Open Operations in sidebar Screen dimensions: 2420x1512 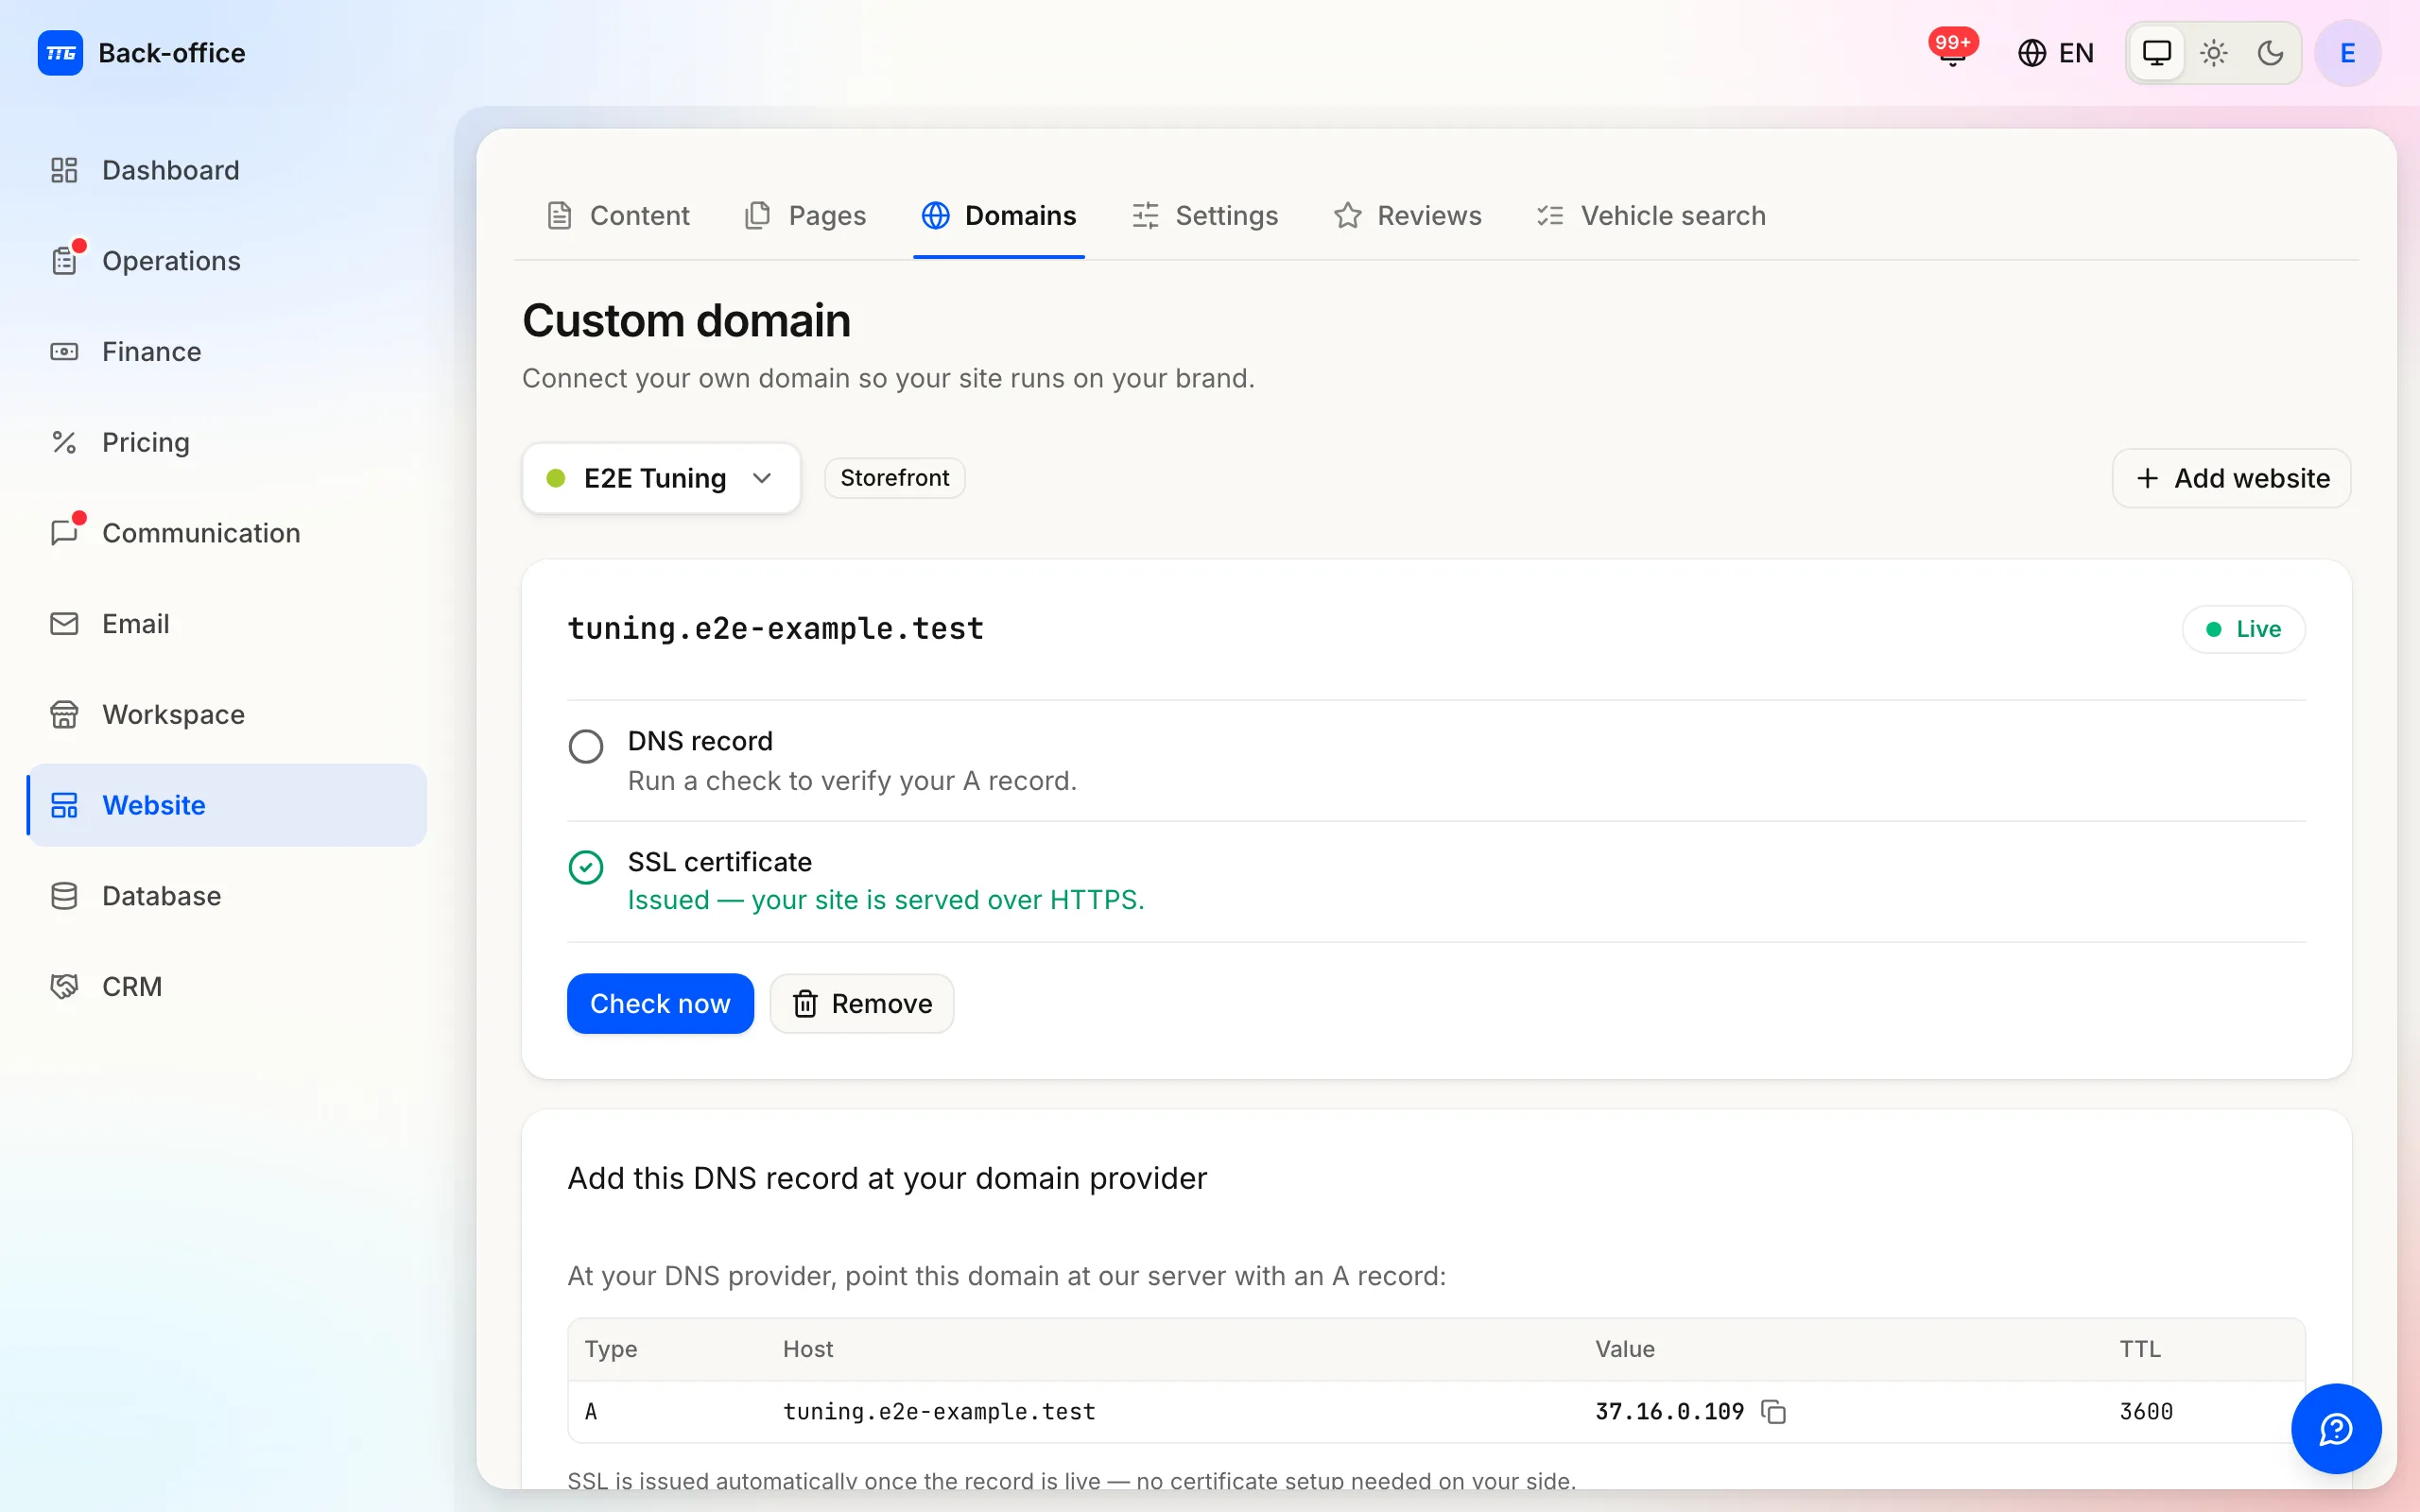pyautogui.click(x=228, y=261)
